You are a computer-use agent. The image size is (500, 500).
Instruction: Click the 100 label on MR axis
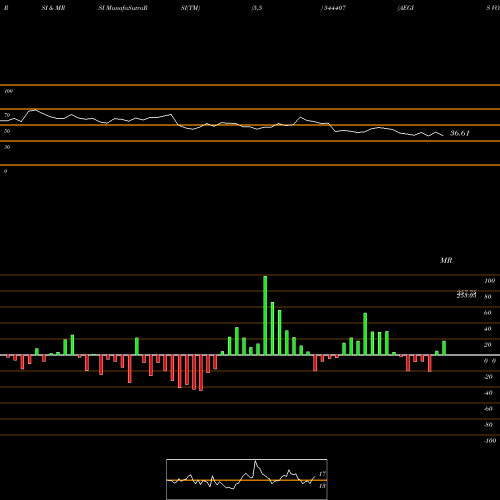pyautogui.click(x=489, y=281)
